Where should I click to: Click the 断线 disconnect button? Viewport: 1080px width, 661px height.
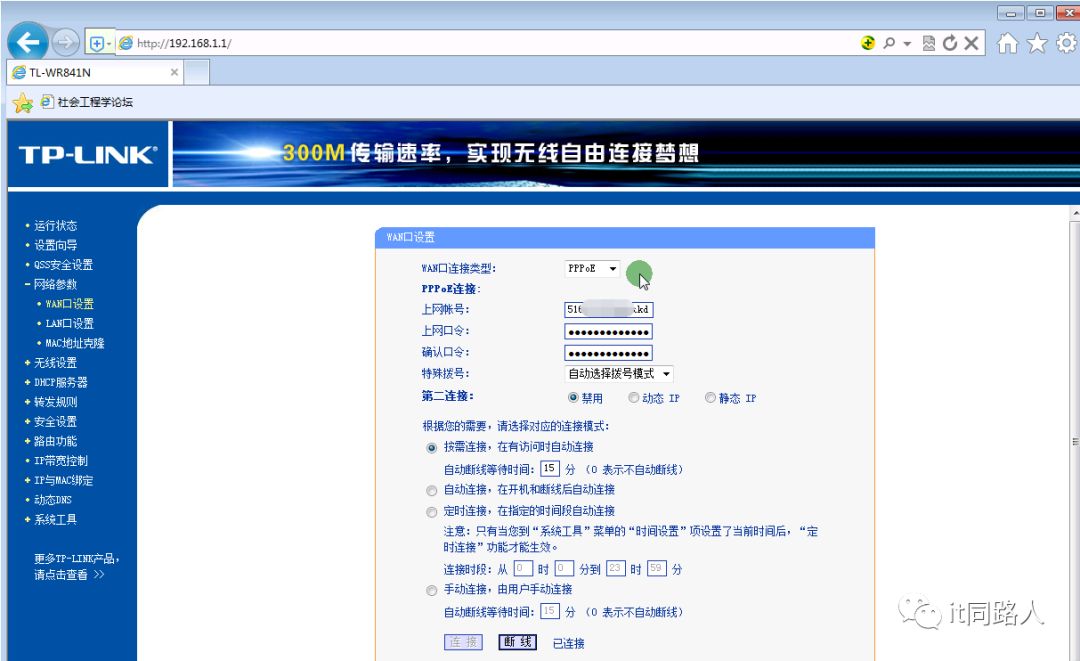(x=518, y=642)
